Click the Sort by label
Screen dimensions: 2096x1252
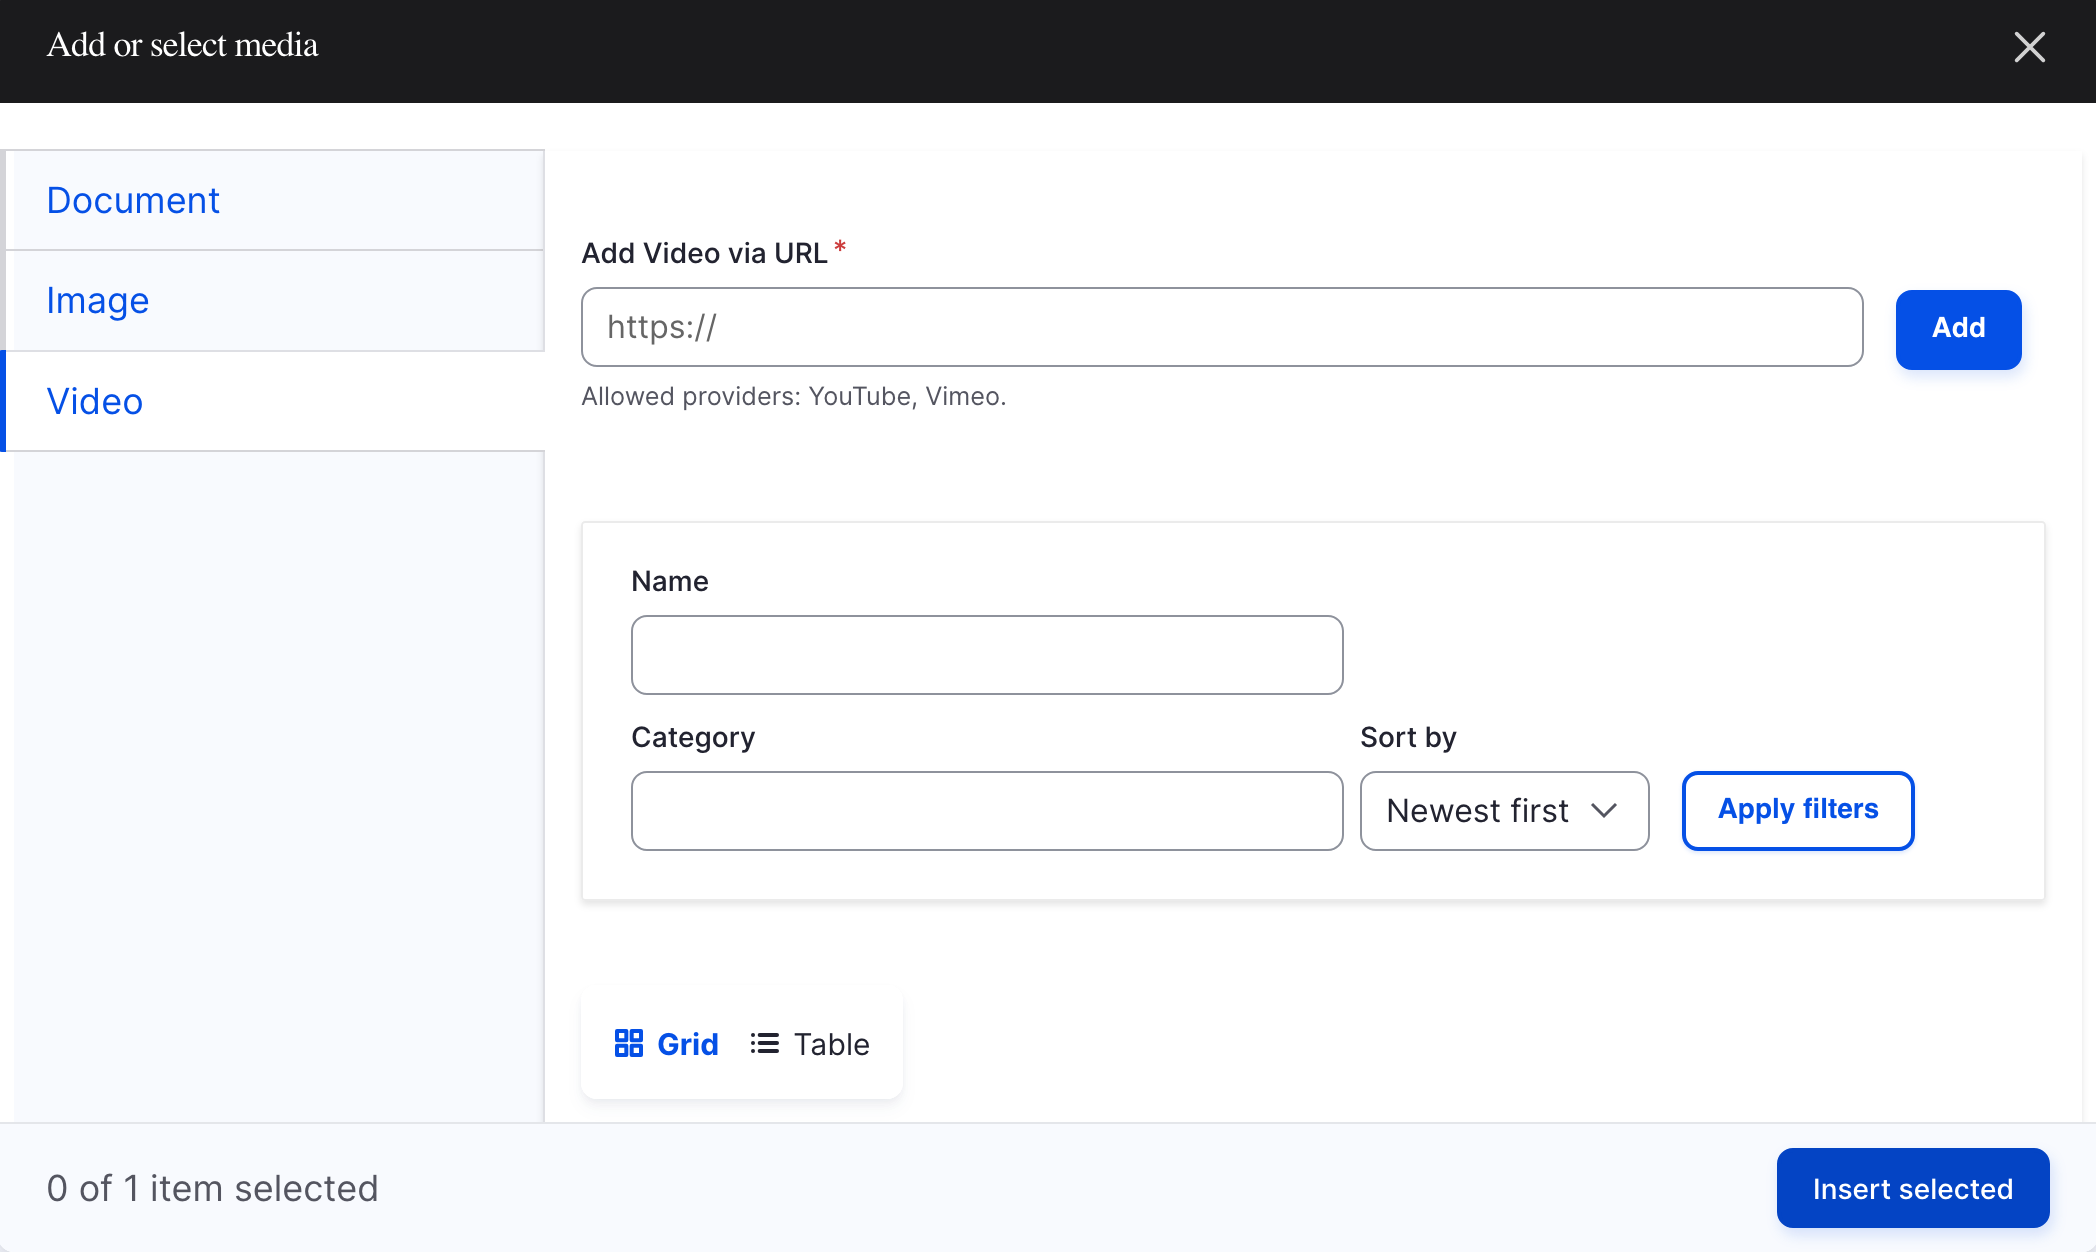pos(1408,737)
